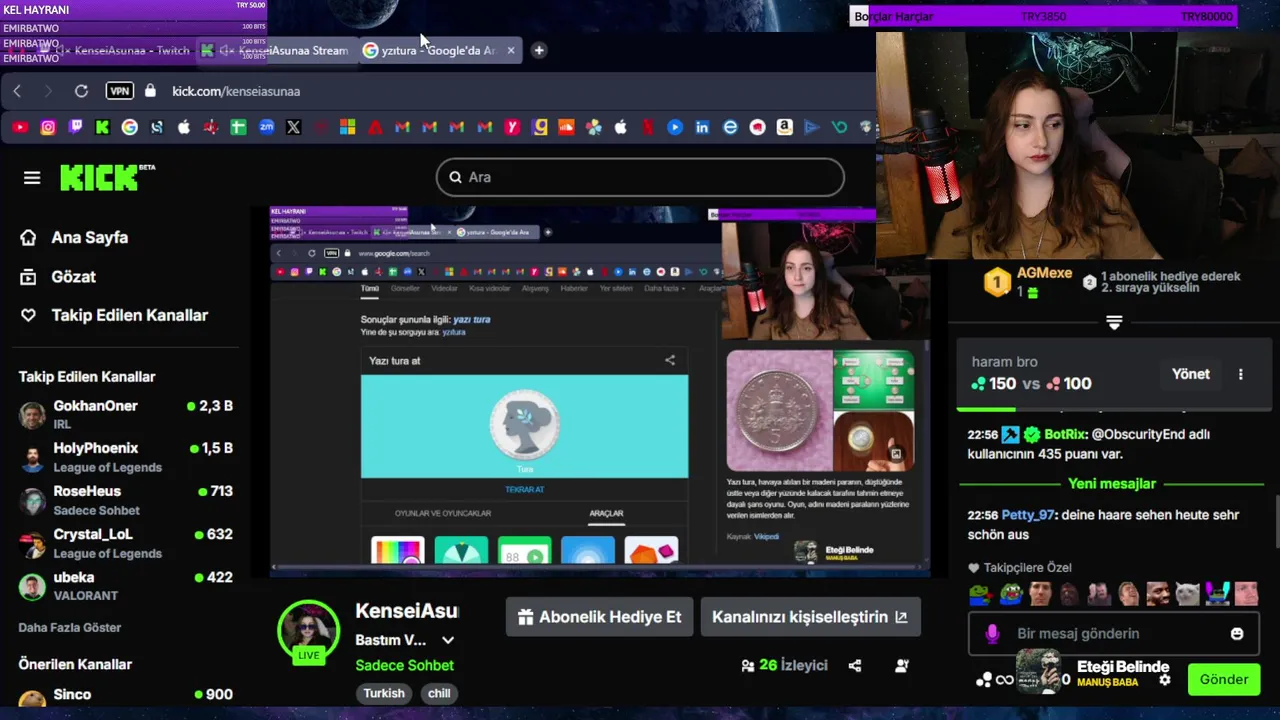Viewport: 1280px width, 720px height.
Task: Open chat settings gear icon
Action: (1165, 680)
